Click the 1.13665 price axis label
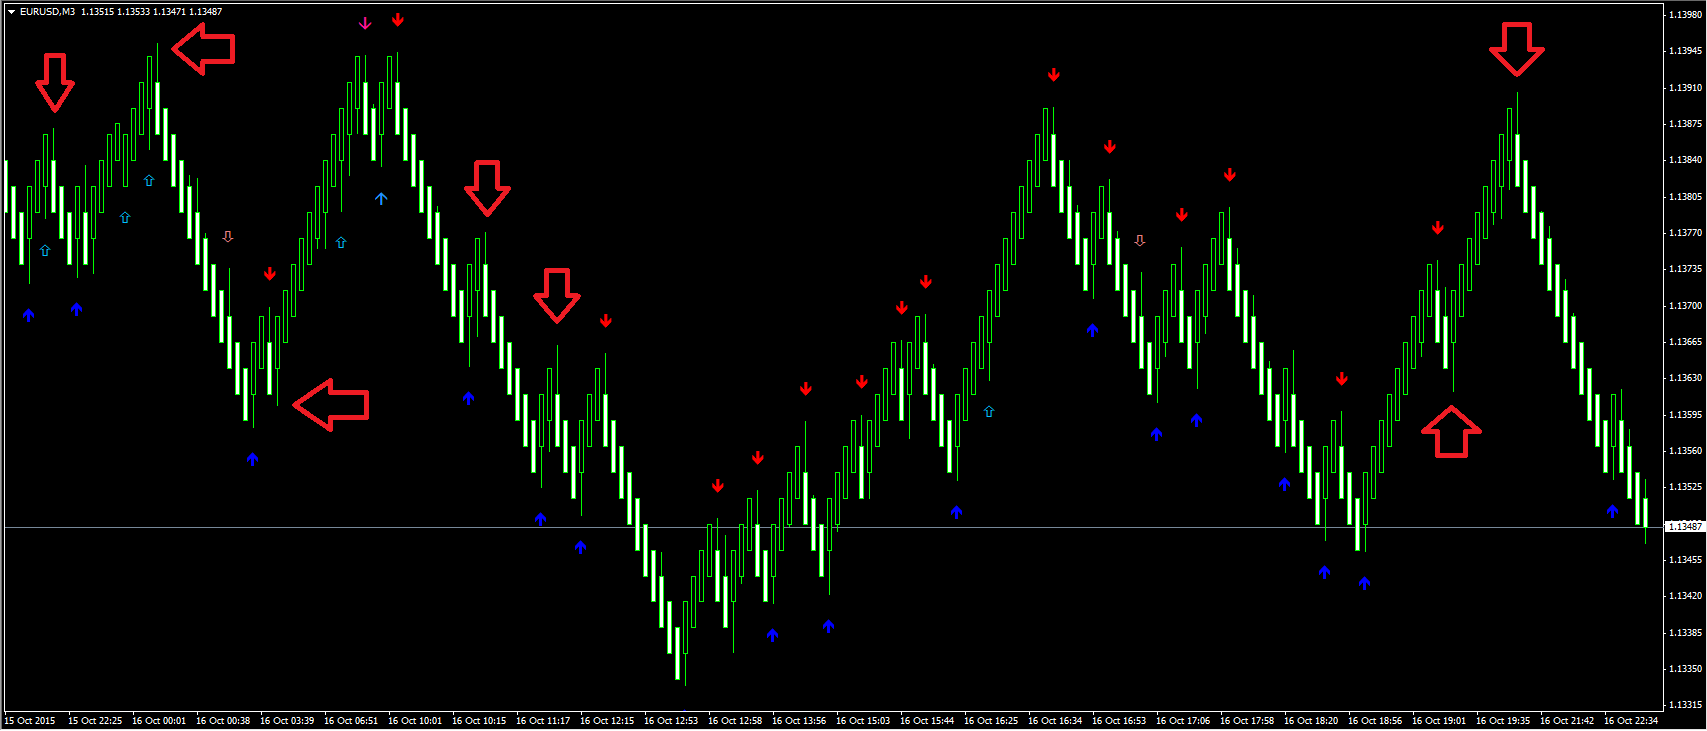This screenshot has height=731, width=1707. (x=1685, y=342)
